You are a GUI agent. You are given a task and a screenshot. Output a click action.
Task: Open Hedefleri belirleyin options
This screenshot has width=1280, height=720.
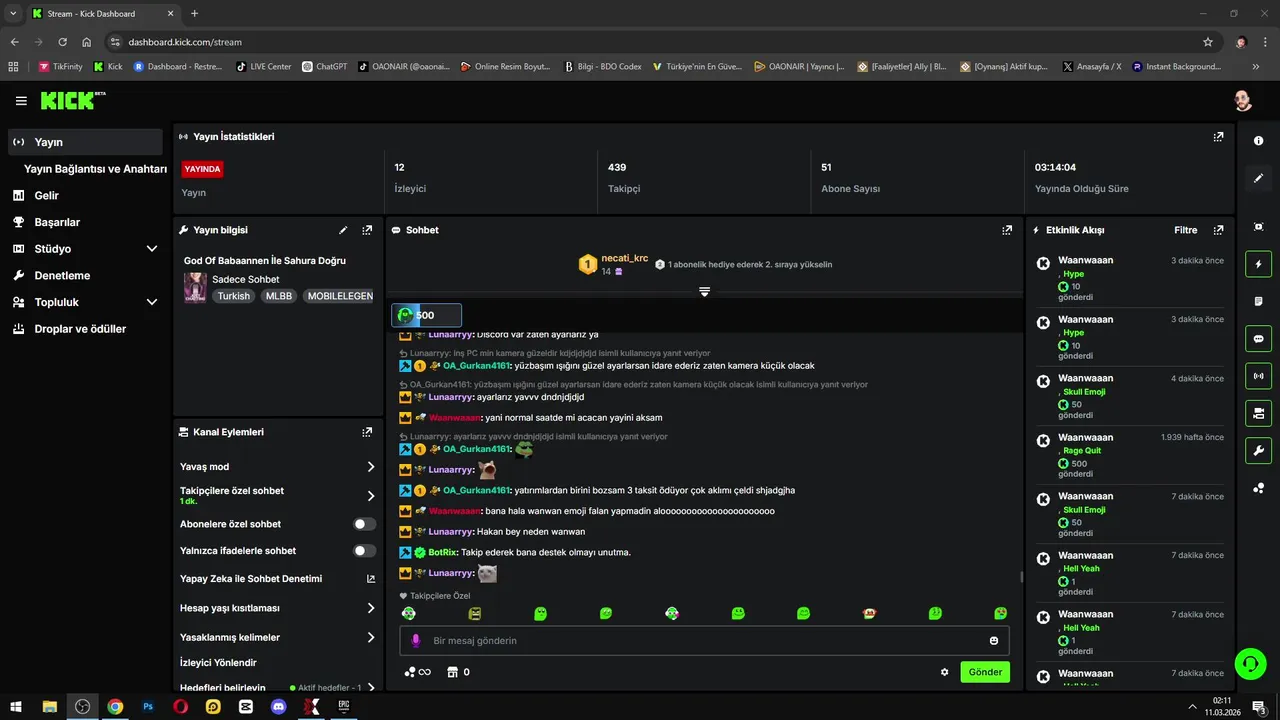(277, 688)
